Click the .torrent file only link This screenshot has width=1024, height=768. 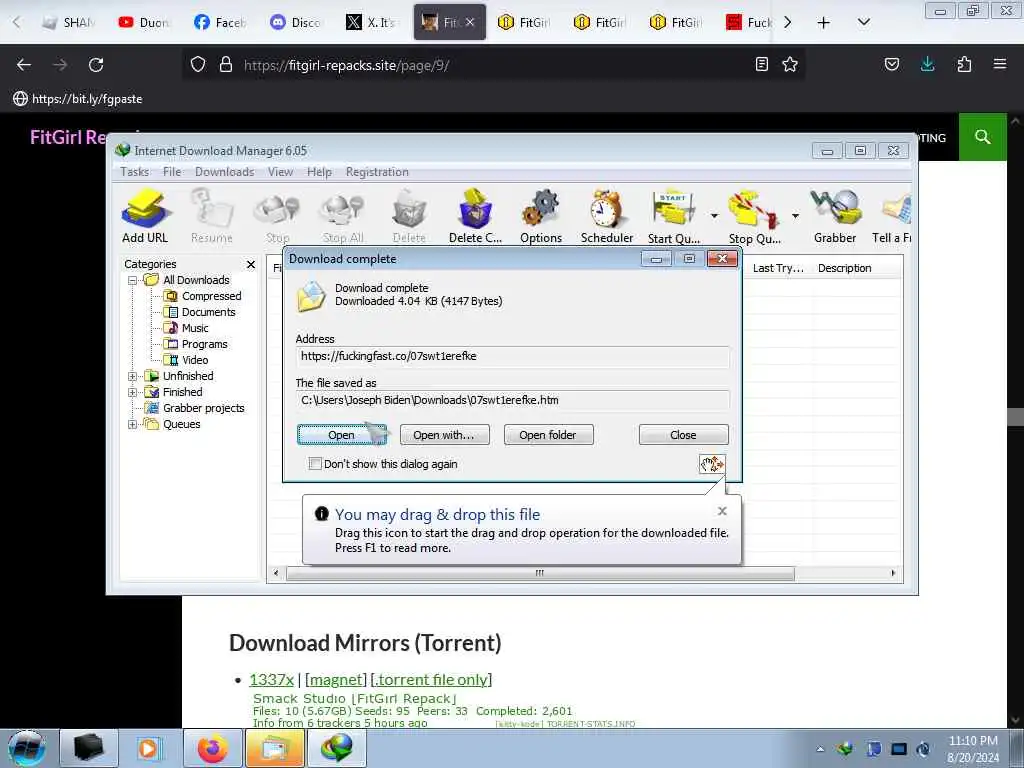tap(432, 680)
